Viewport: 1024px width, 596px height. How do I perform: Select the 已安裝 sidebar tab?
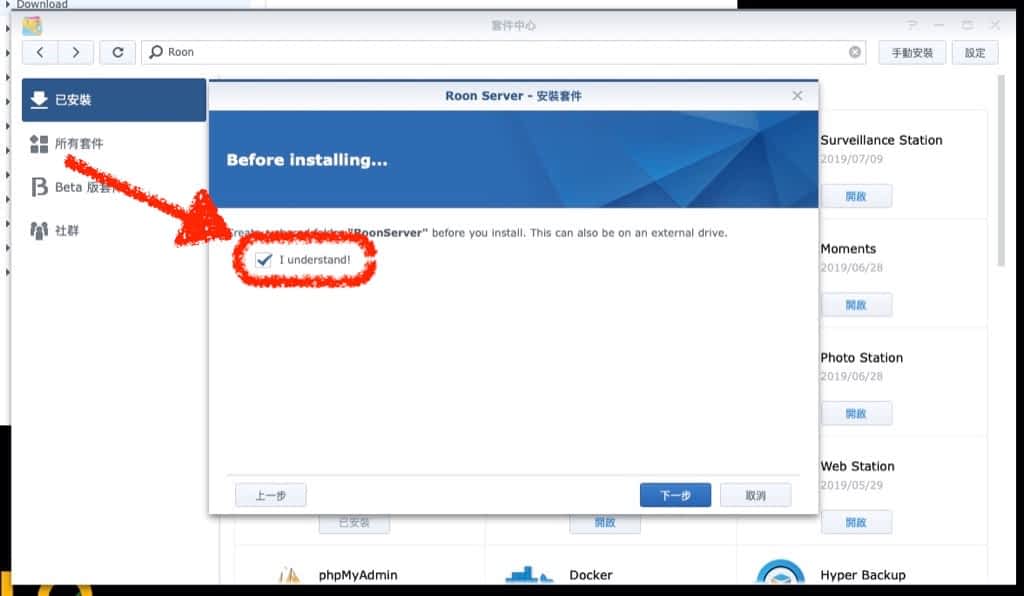point(114,100)
